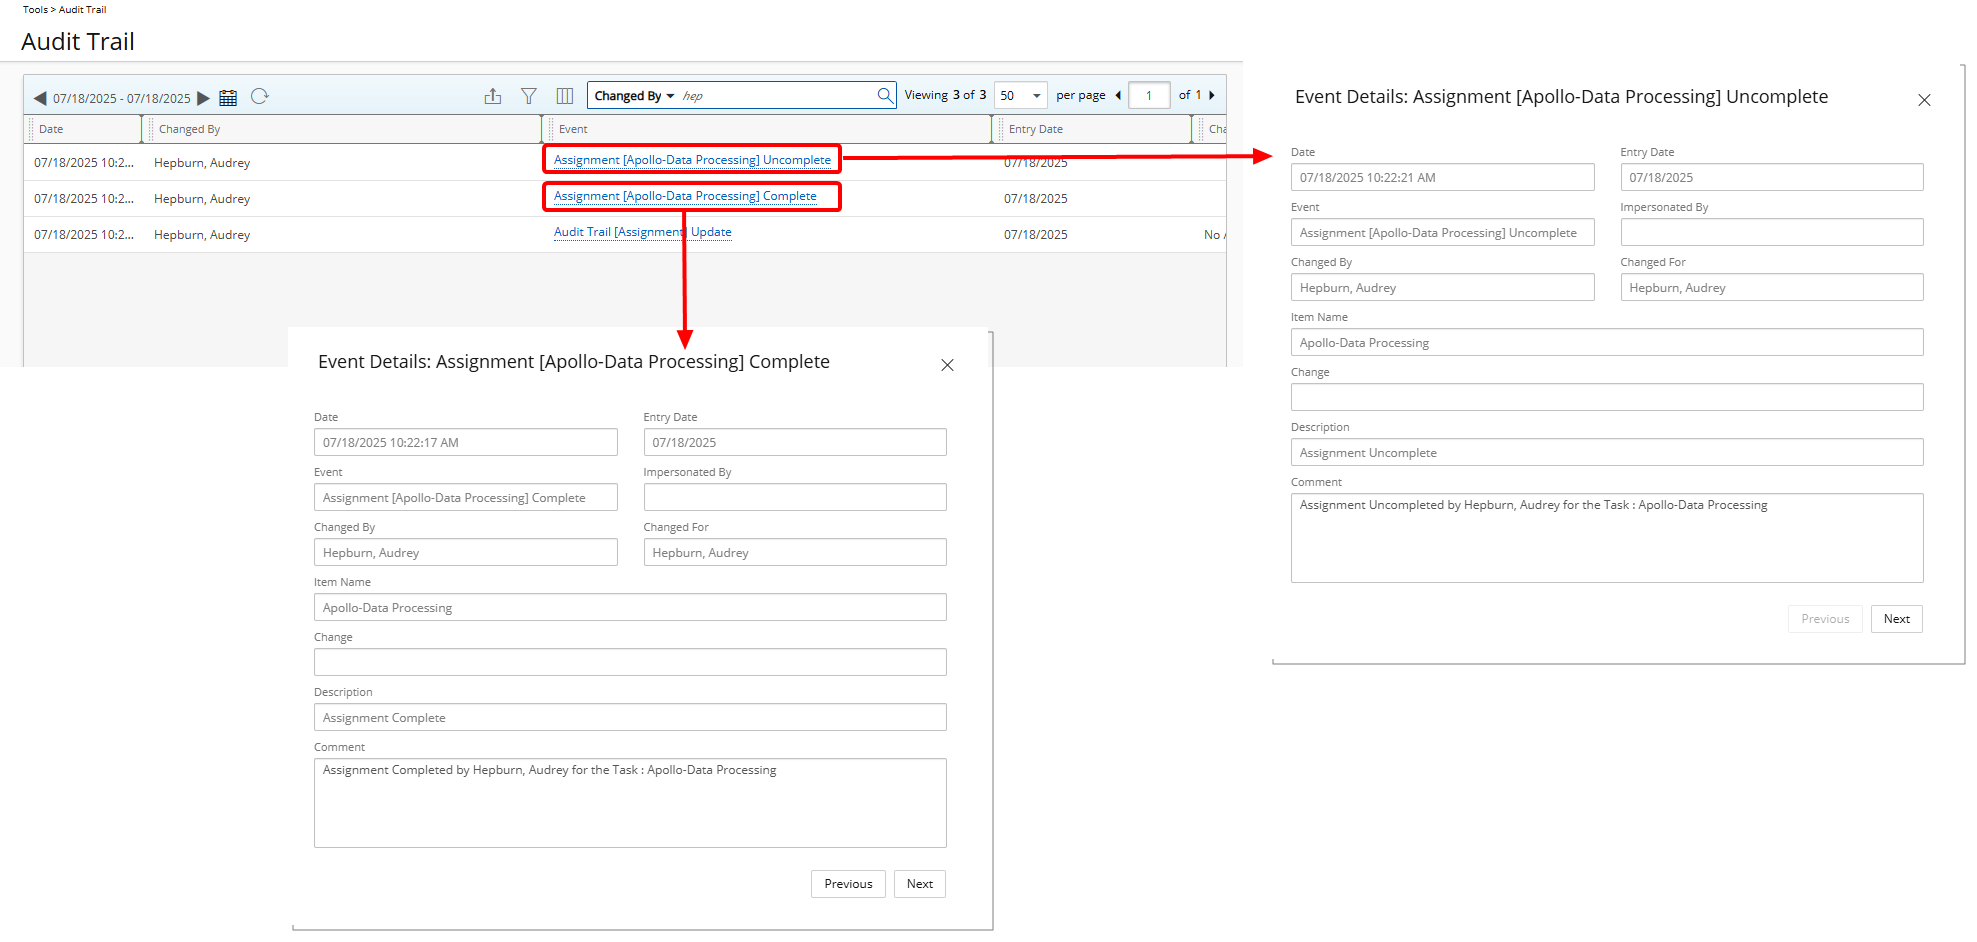Click Next in the Complete event dialog
1977x942 pixels.
pos(919,883)
